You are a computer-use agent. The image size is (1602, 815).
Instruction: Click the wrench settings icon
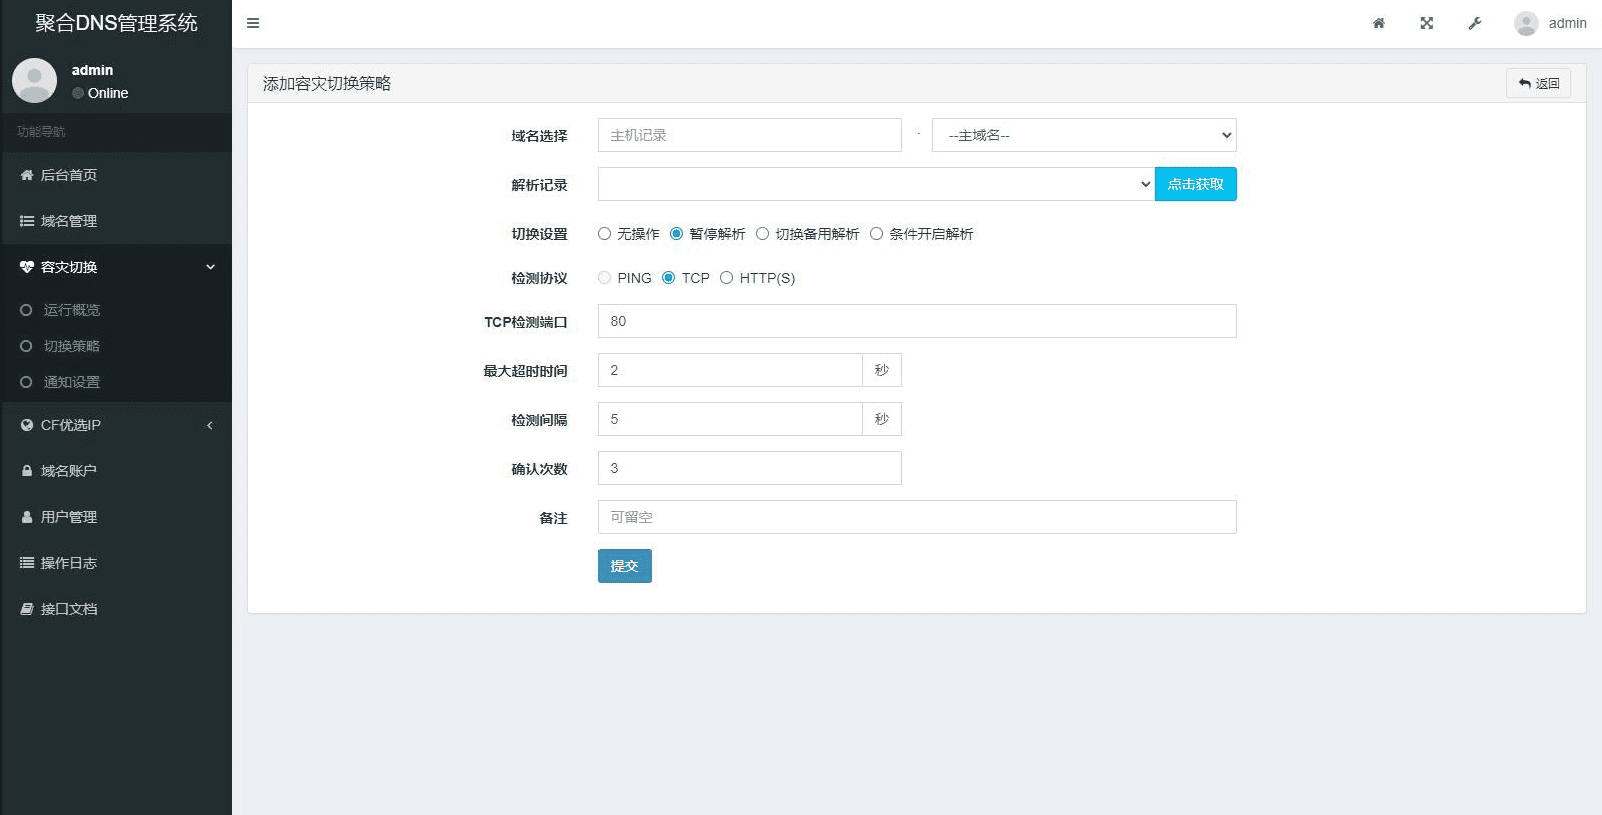pos(1475,23)
